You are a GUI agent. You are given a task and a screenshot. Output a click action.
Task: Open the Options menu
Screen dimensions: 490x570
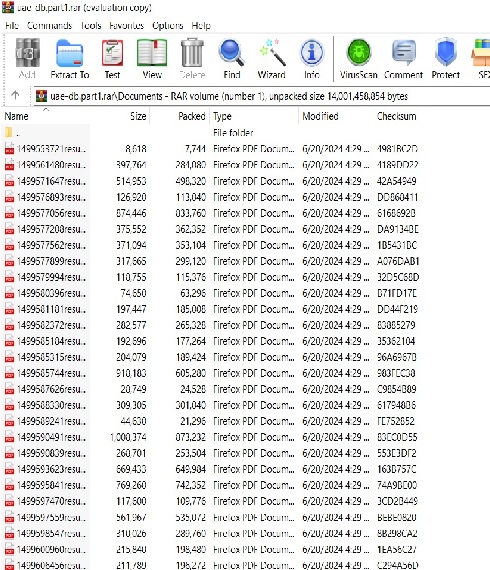pyautogui.click(x=168, y=25)
